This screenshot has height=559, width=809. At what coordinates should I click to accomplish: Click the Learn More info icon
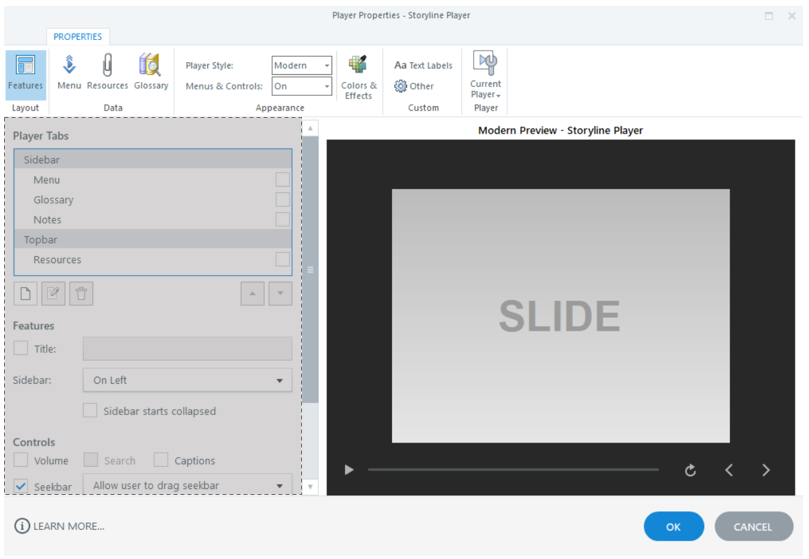(x=22, y=526)
